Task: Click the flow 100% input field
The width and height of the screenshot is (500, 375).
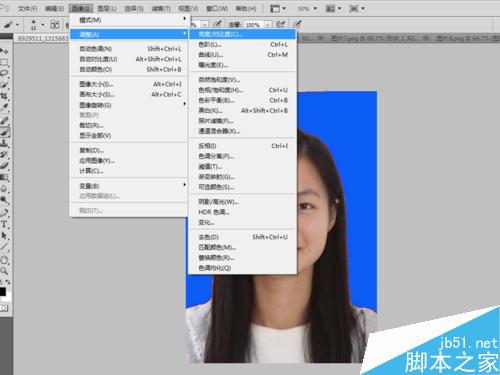Action: coord(254,25)
